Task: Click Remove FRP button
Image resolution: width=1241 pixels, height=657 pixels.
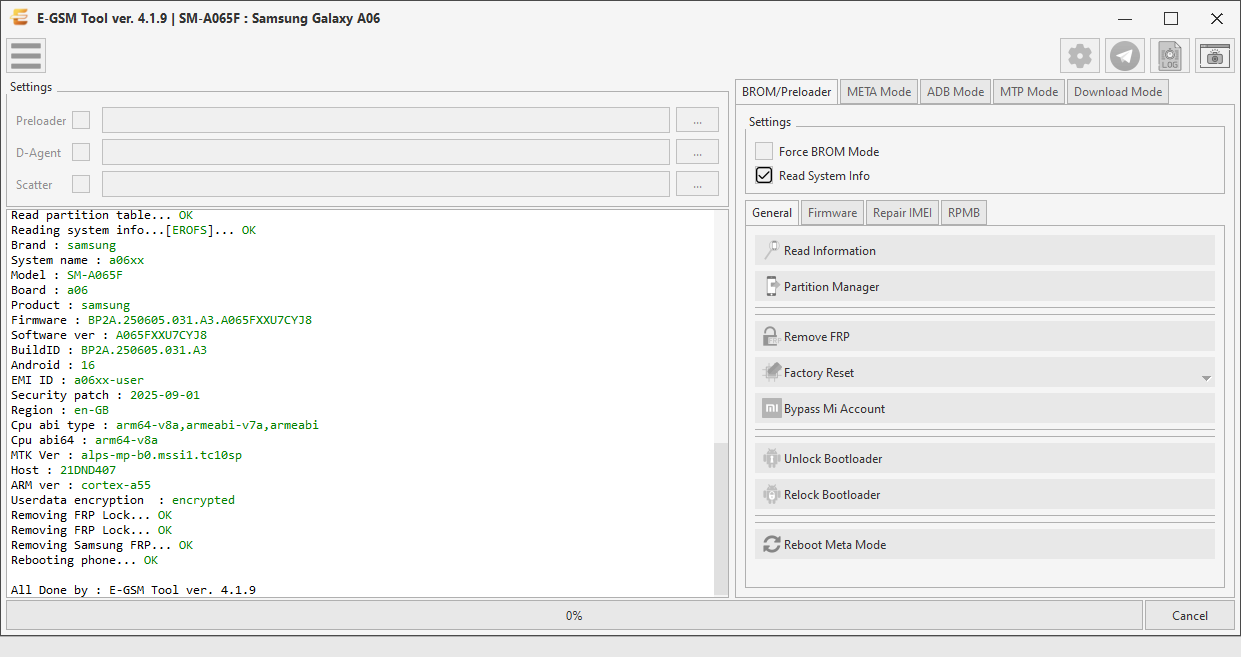Action: (985, 336)
